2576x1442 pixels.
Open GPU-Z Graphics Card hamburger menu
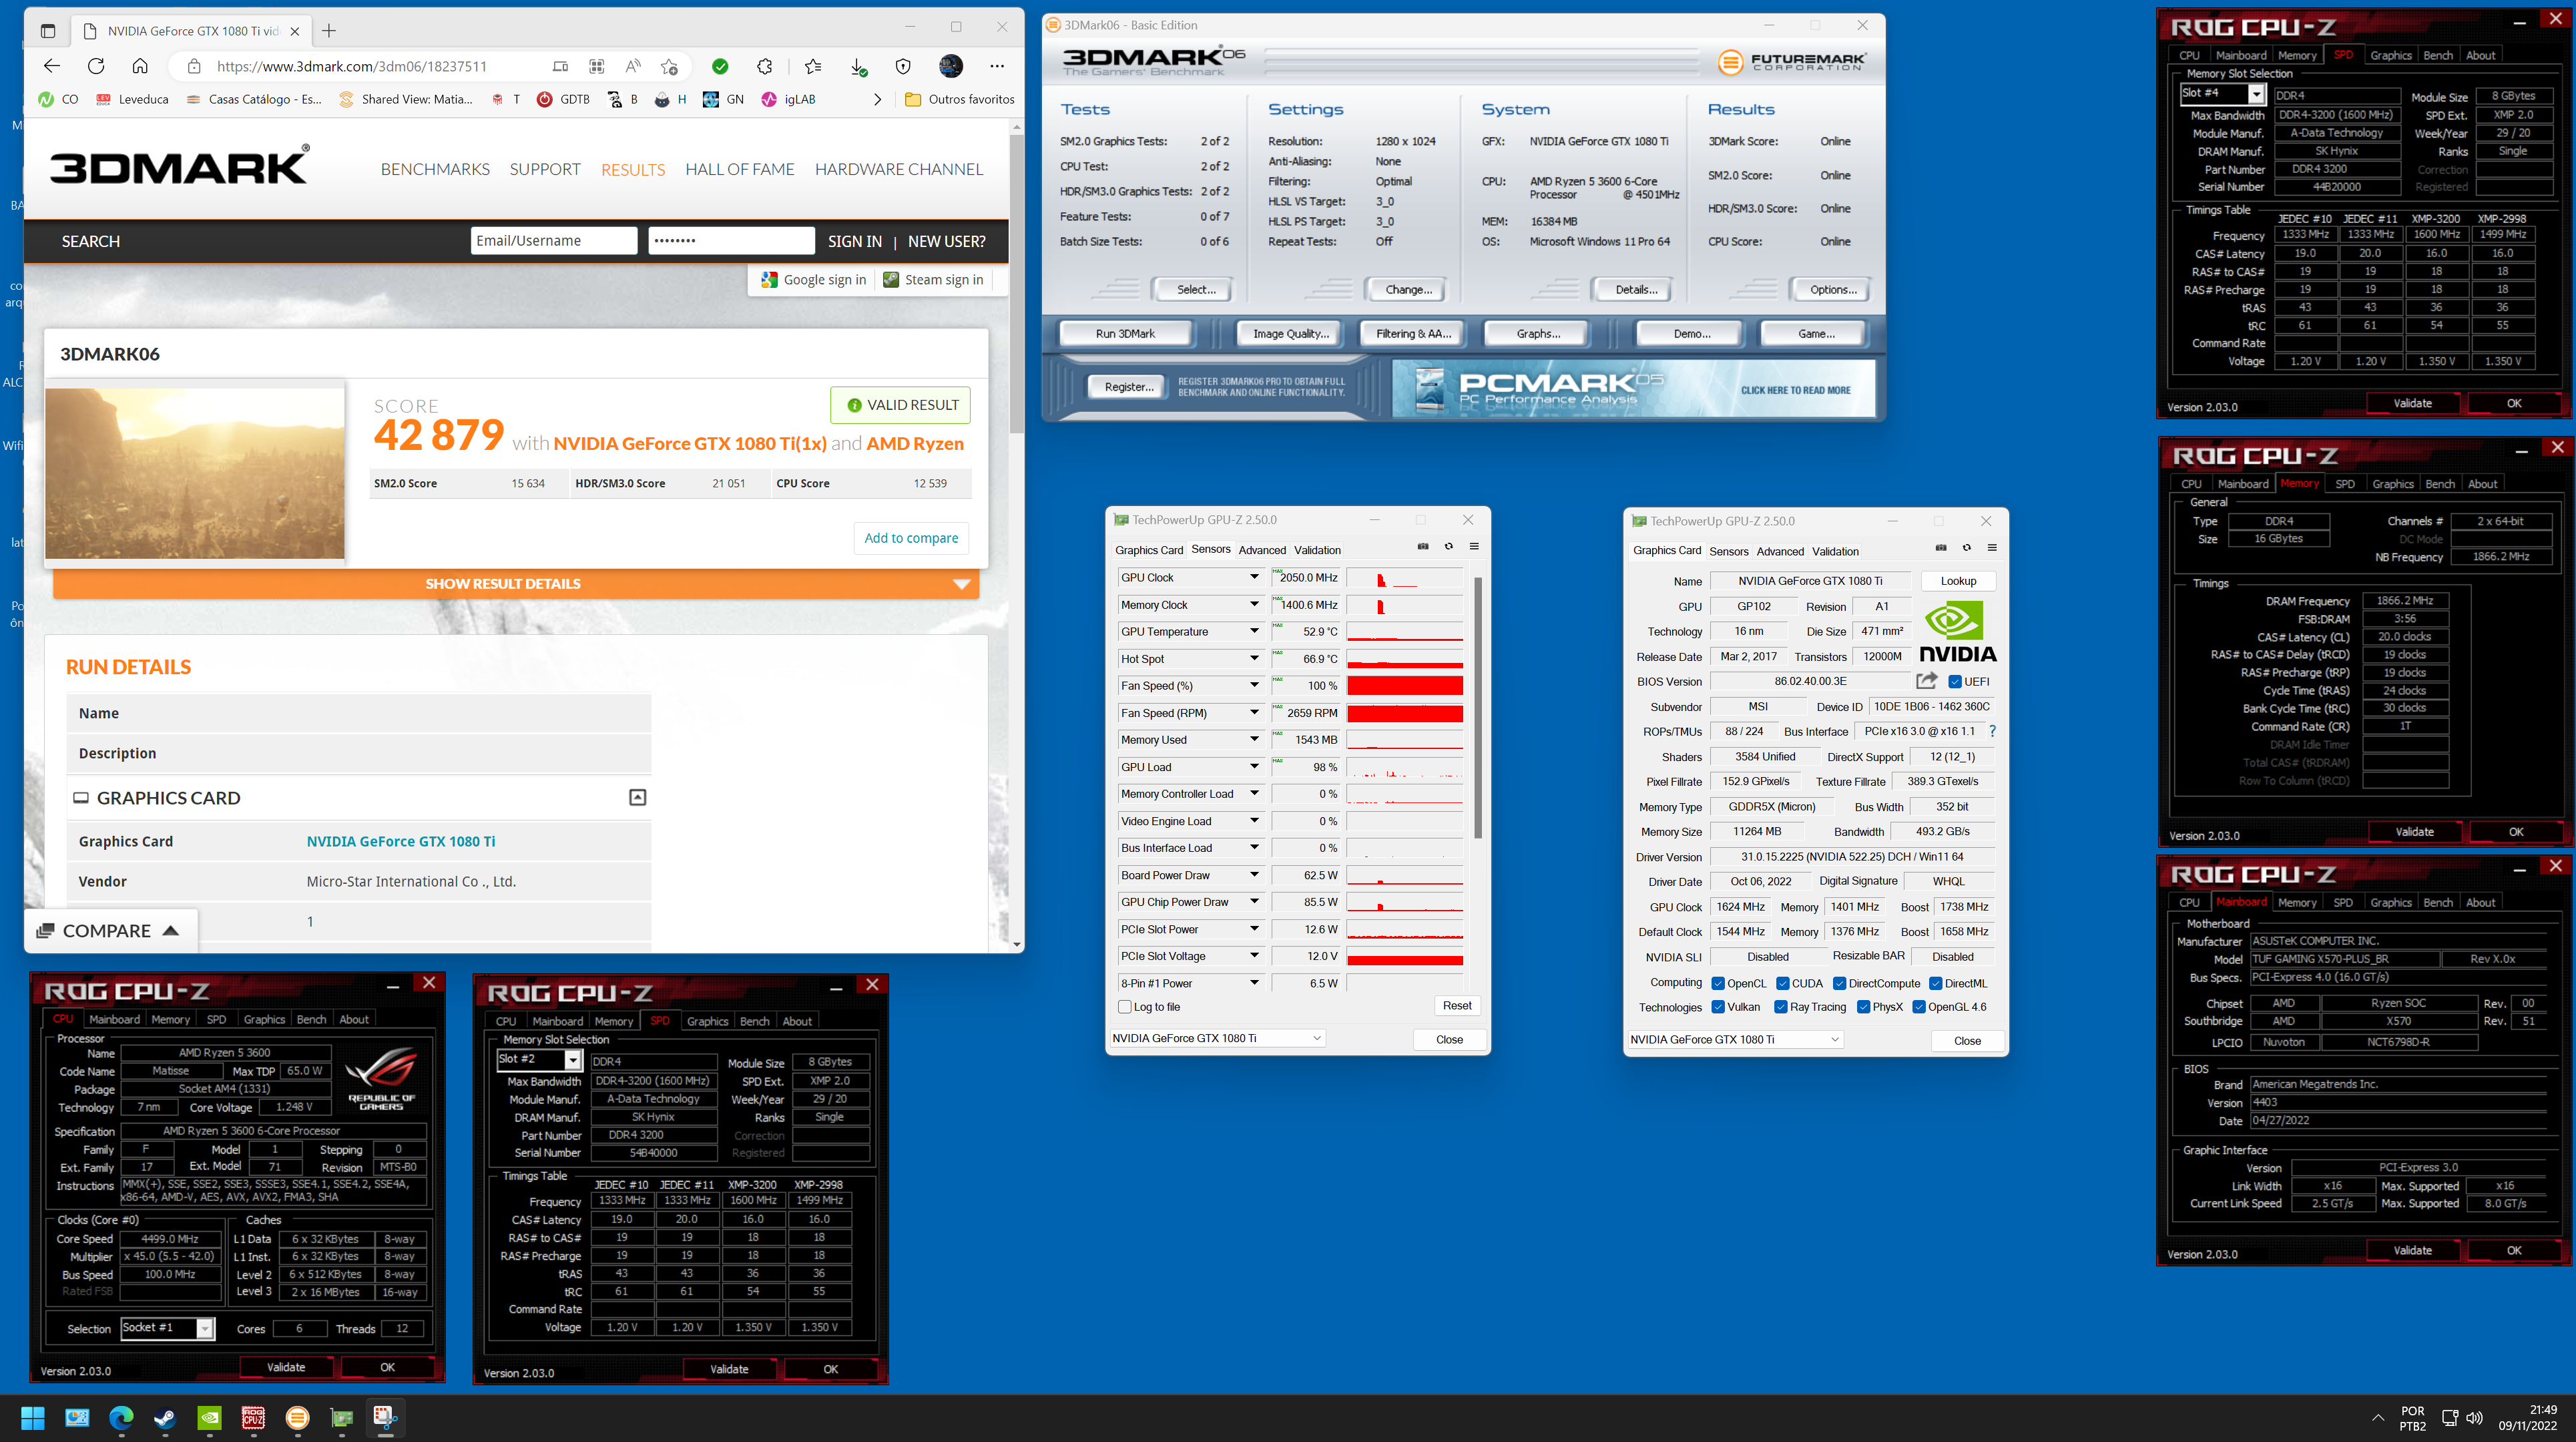point(1992,547)
